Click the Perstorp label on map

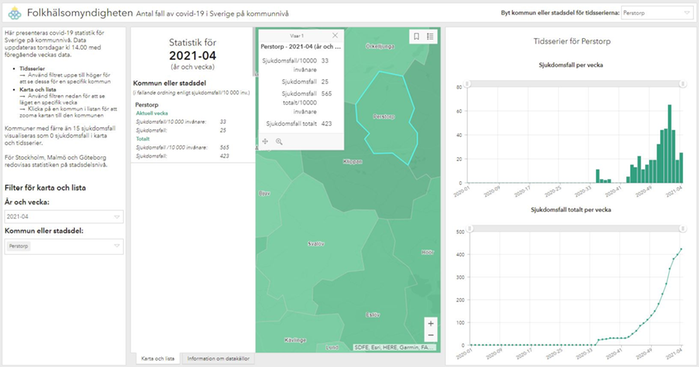(384, 117)
